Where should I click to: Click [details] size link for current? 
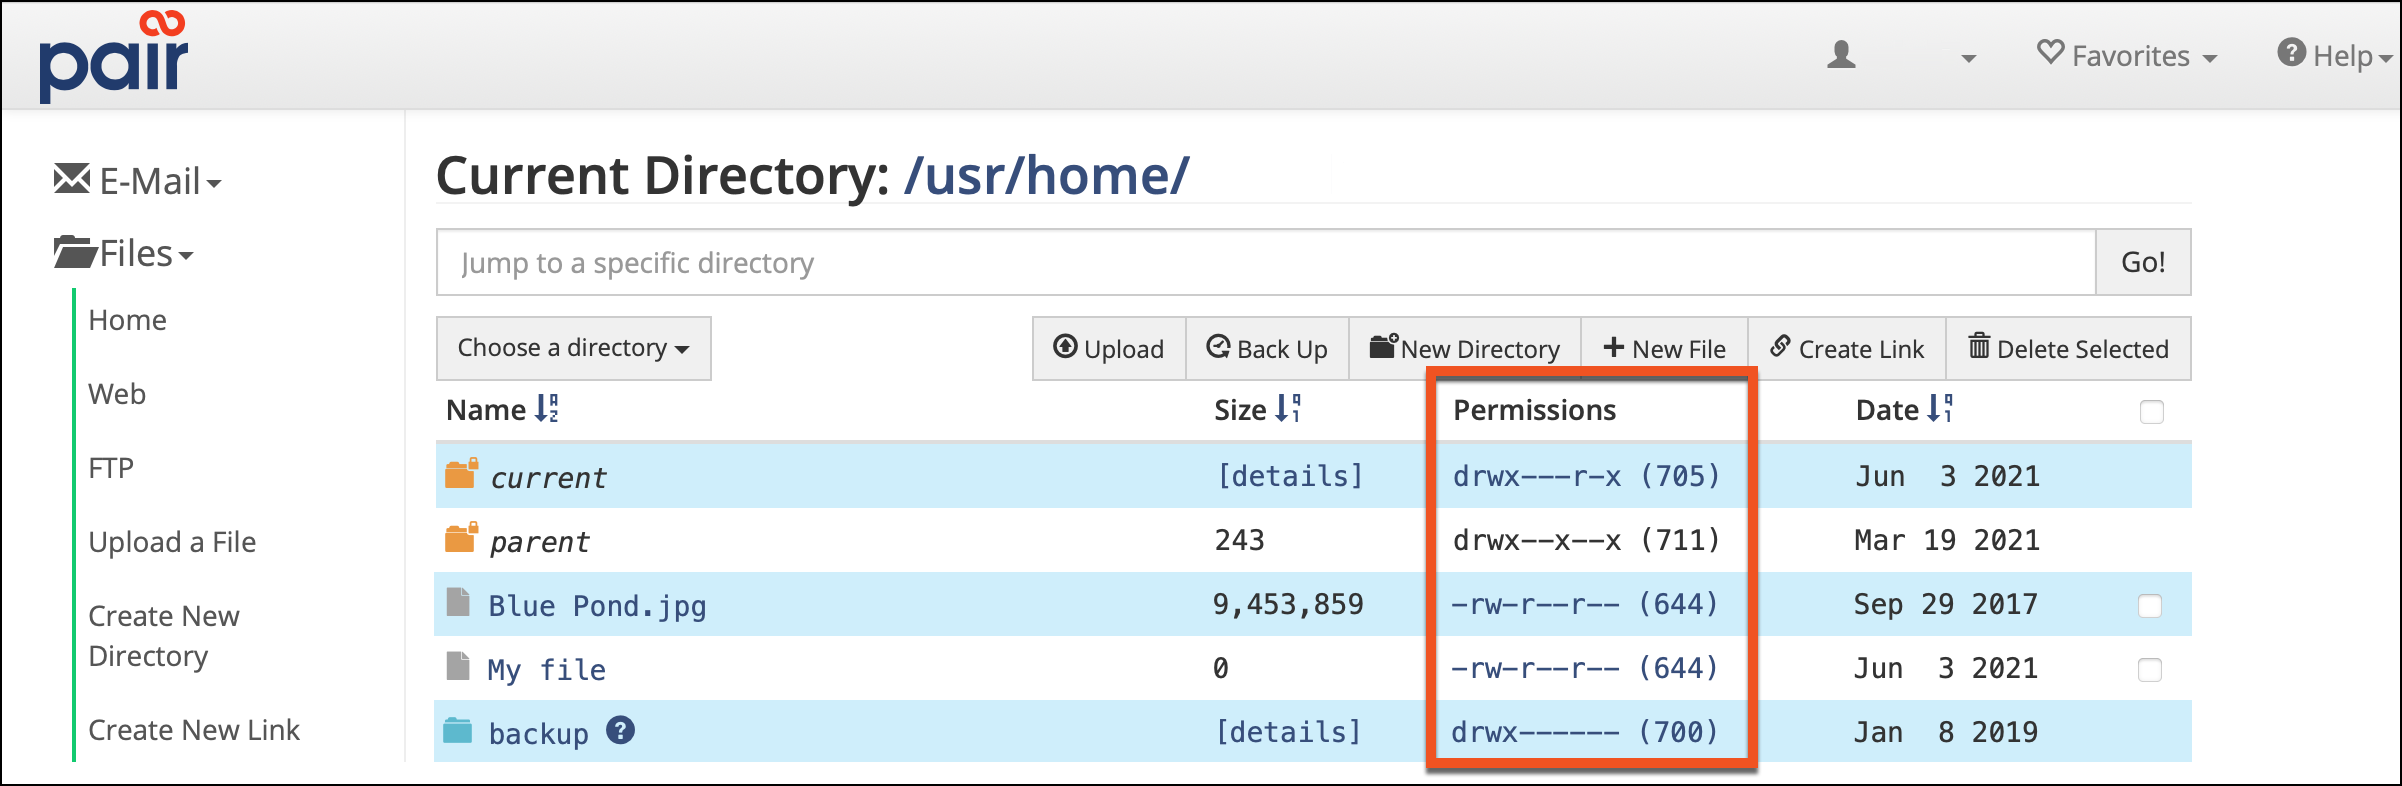[1290, 476]
